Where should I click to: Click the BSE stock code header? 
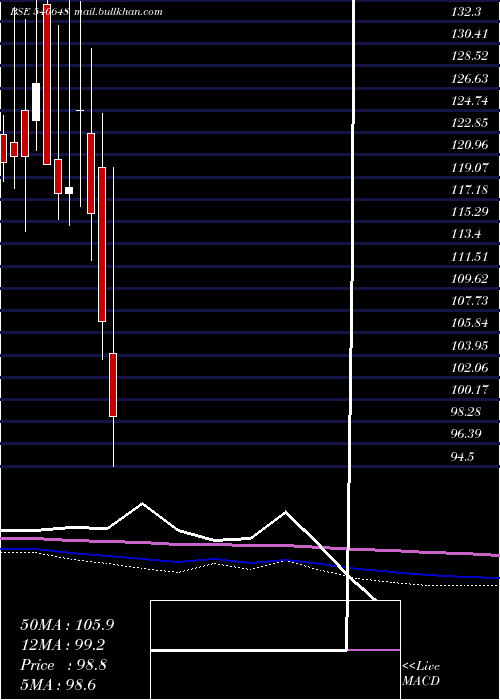click(x=39, y=12)
